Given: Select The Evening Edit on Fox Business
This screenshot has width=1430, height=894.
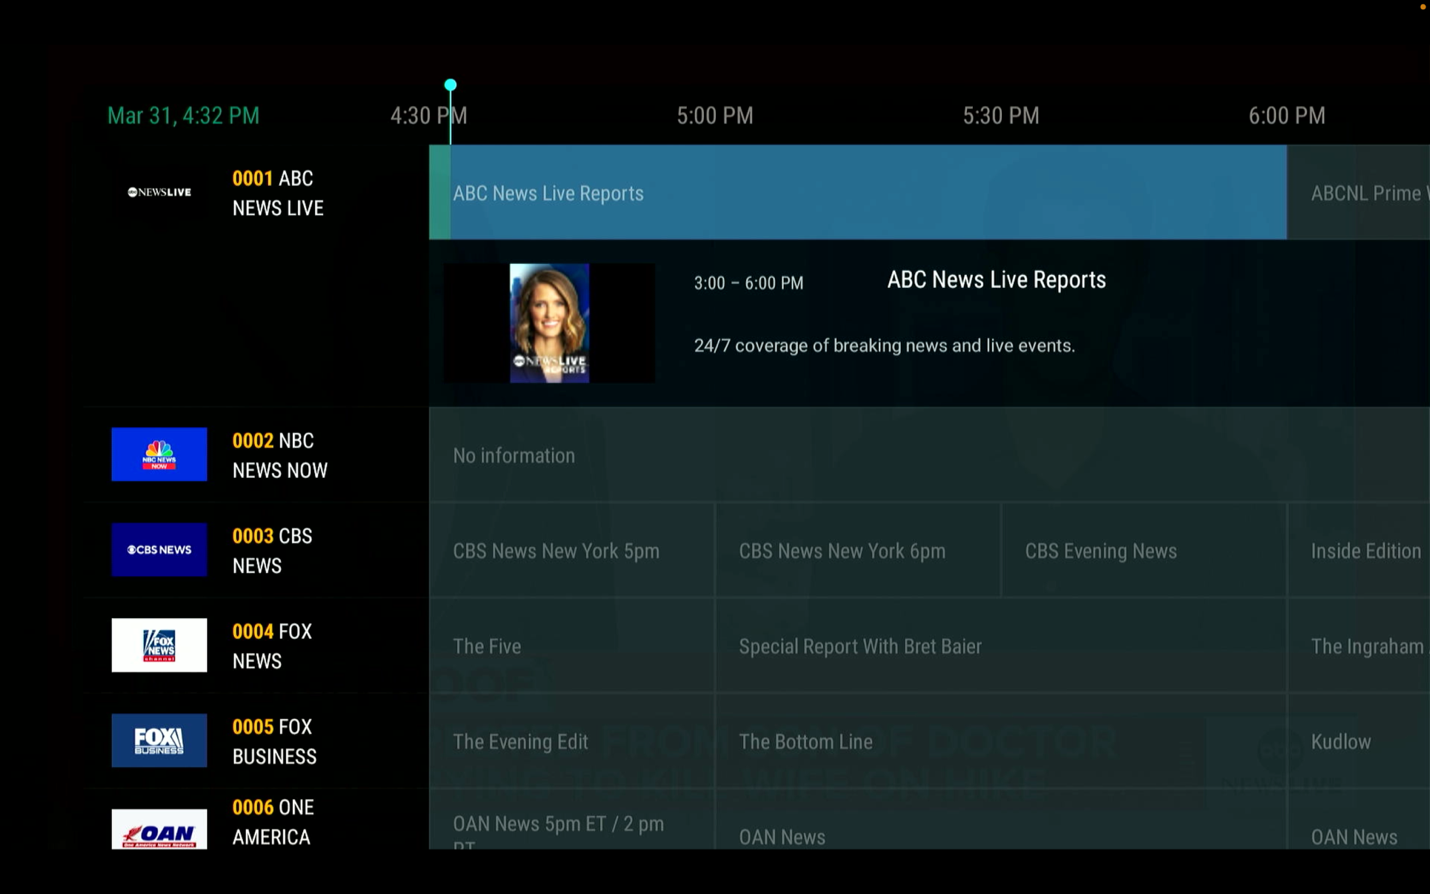Looking at the screenshot, I should coord(572,741).
